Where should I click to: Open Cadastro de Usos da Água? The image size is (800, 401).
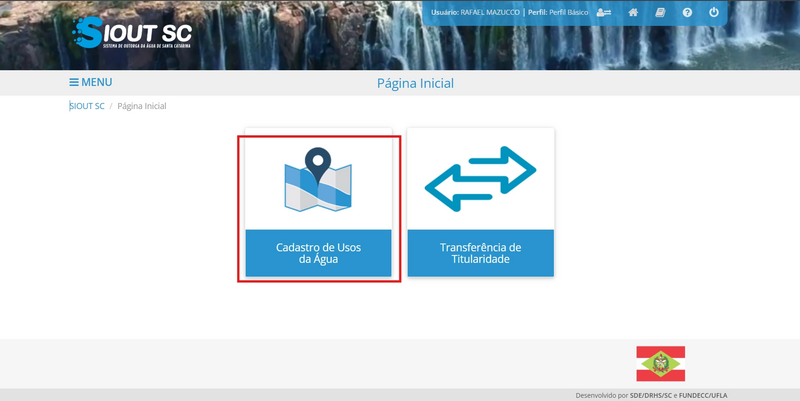pyautogui.click(x=318, y=253)
